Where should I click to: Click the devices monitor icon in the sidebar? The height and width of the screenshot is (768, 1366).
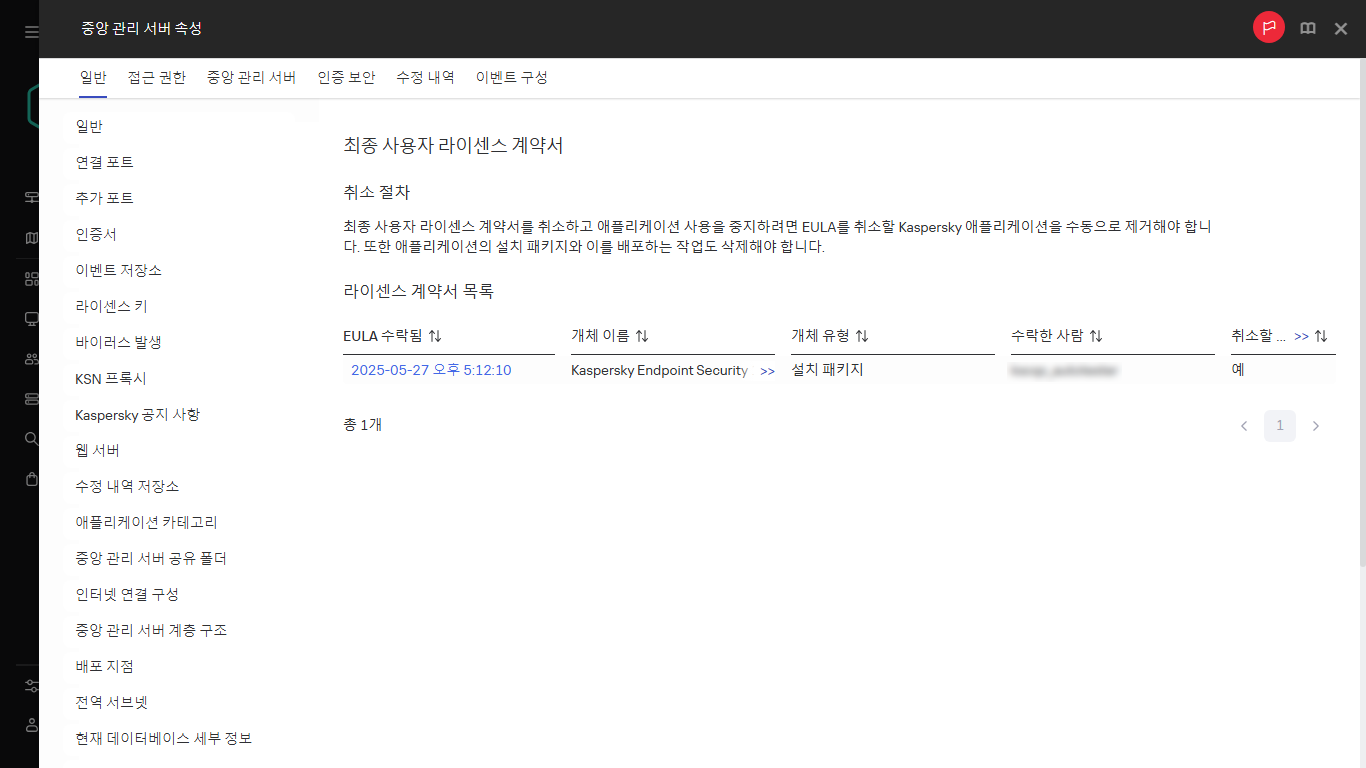[x=30, y=318]
